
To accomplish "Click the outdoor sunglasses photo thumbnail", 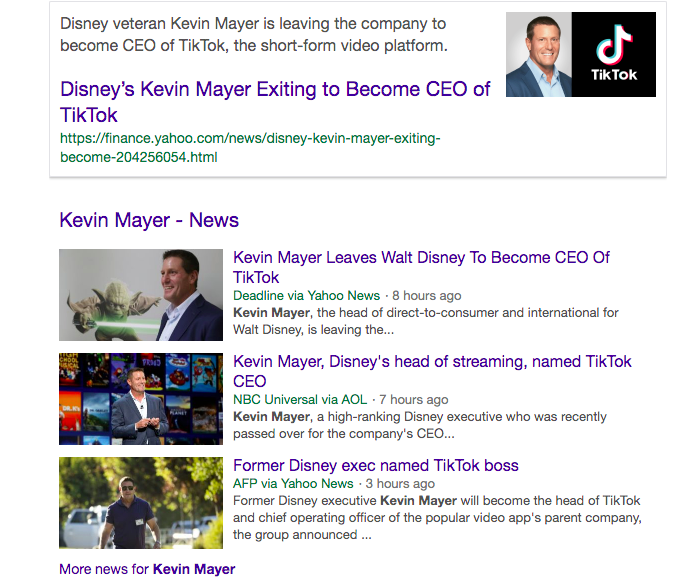I will pyautogui.click(x=141, y=503).
